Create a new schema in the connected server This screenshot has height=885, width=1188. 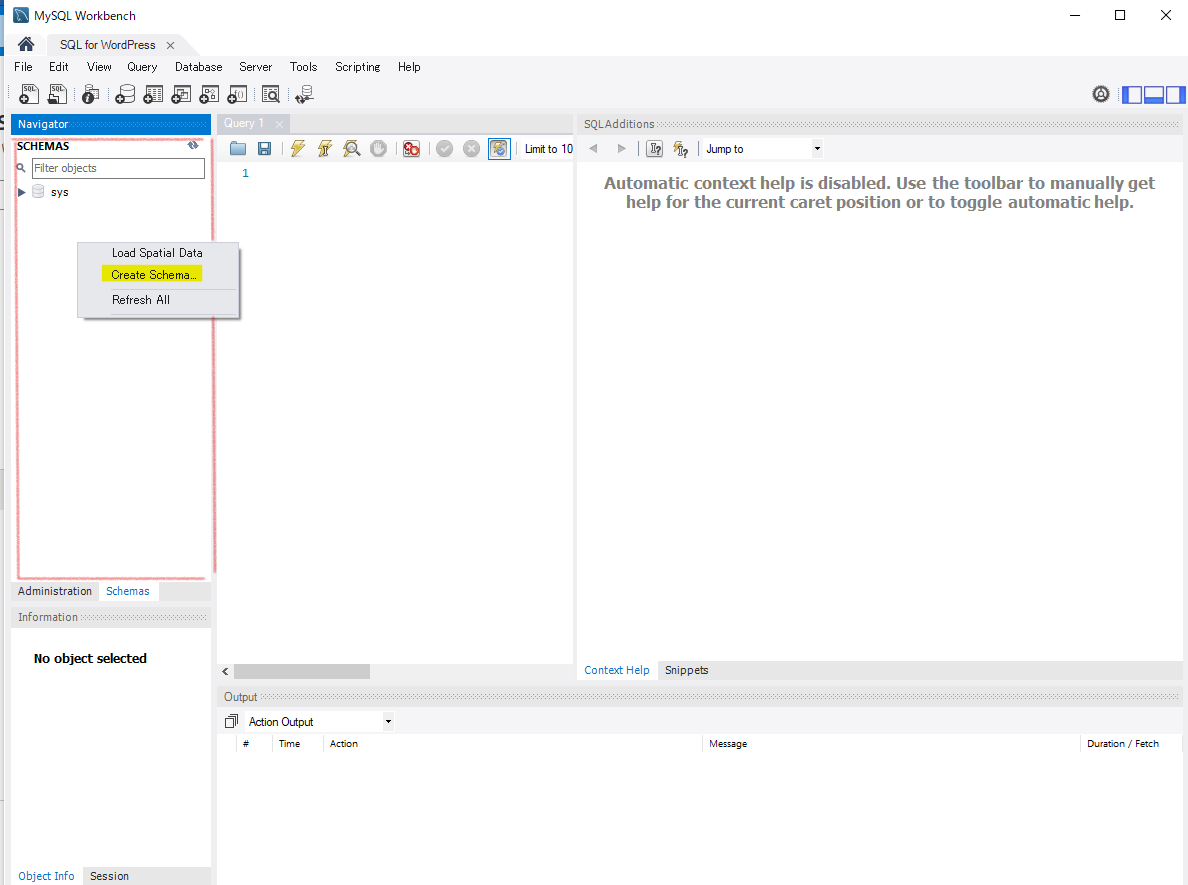pos(125,94)
